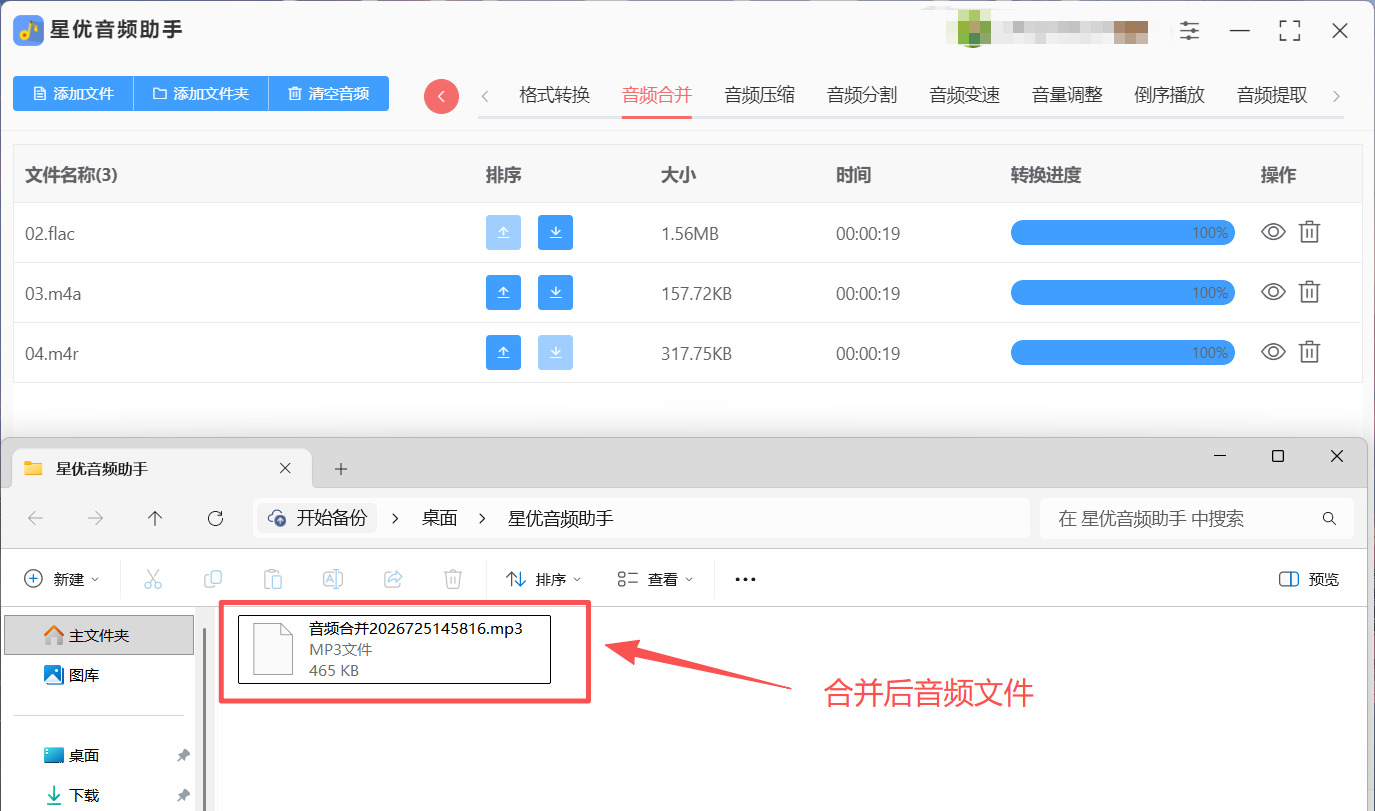The image size is (1375, 811).
Task: Move 02.flac down in sort order
Action: coord(555,233)
